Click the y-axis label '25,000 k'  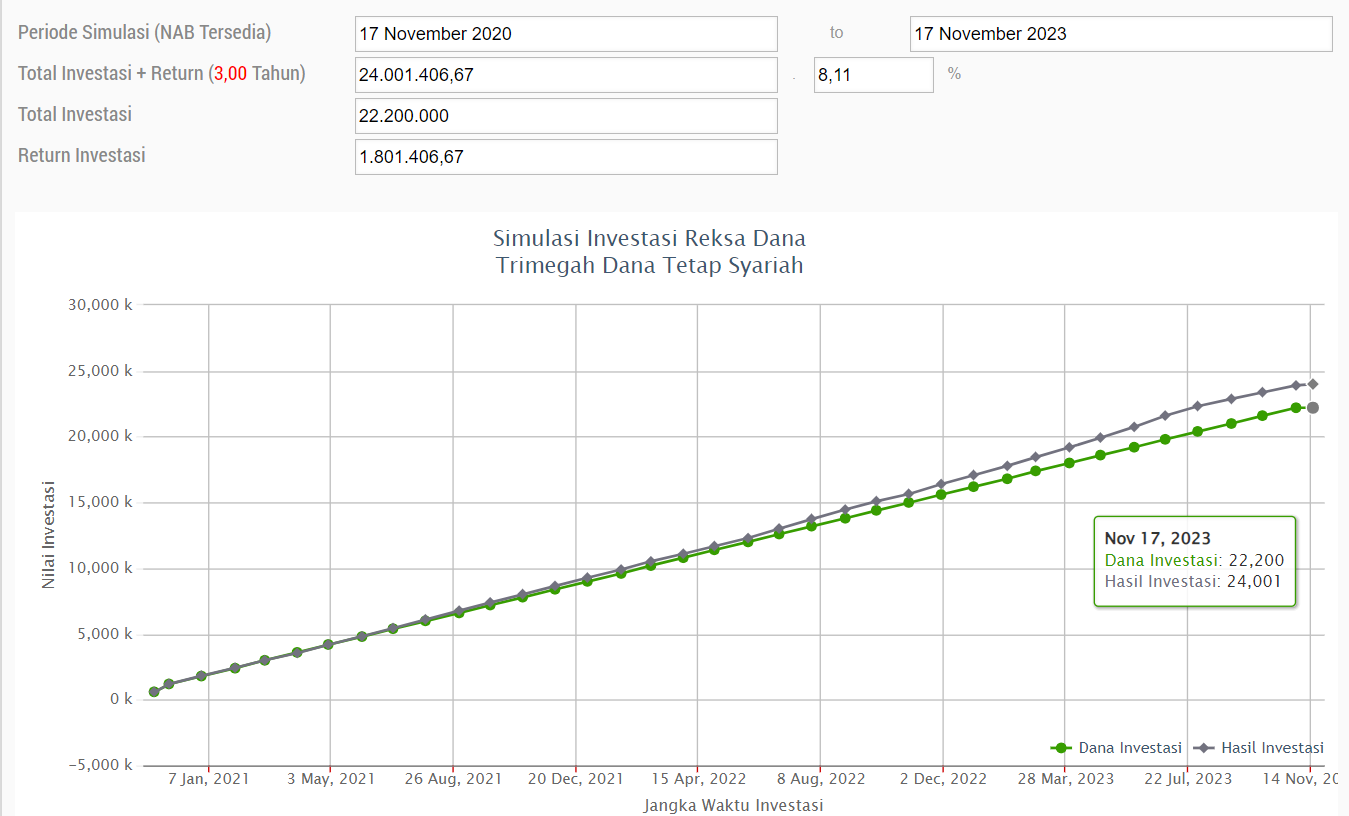pos(101,371)
